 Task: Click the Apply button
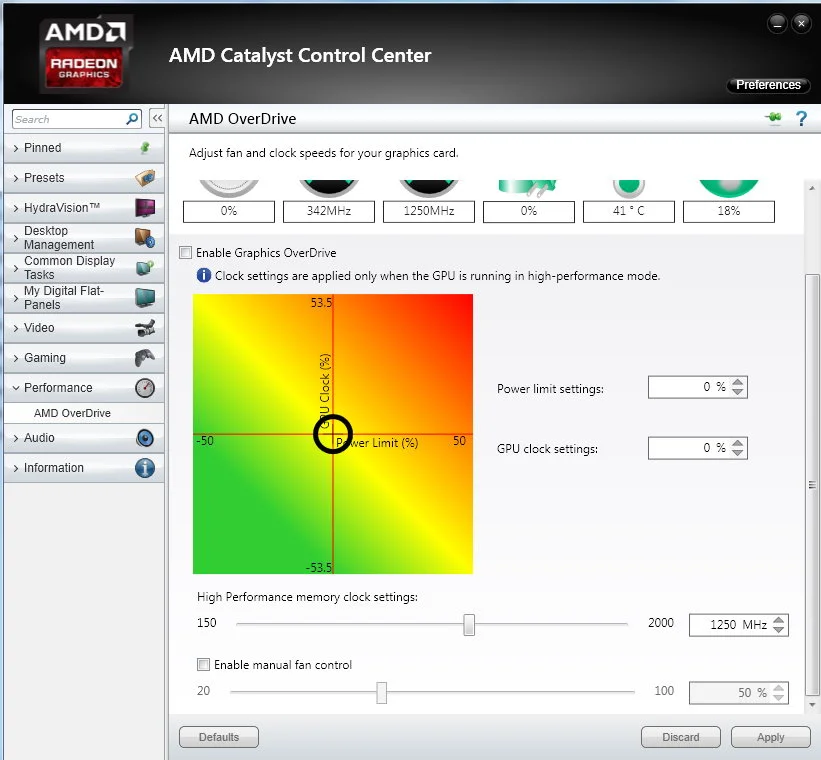[770, 737]
